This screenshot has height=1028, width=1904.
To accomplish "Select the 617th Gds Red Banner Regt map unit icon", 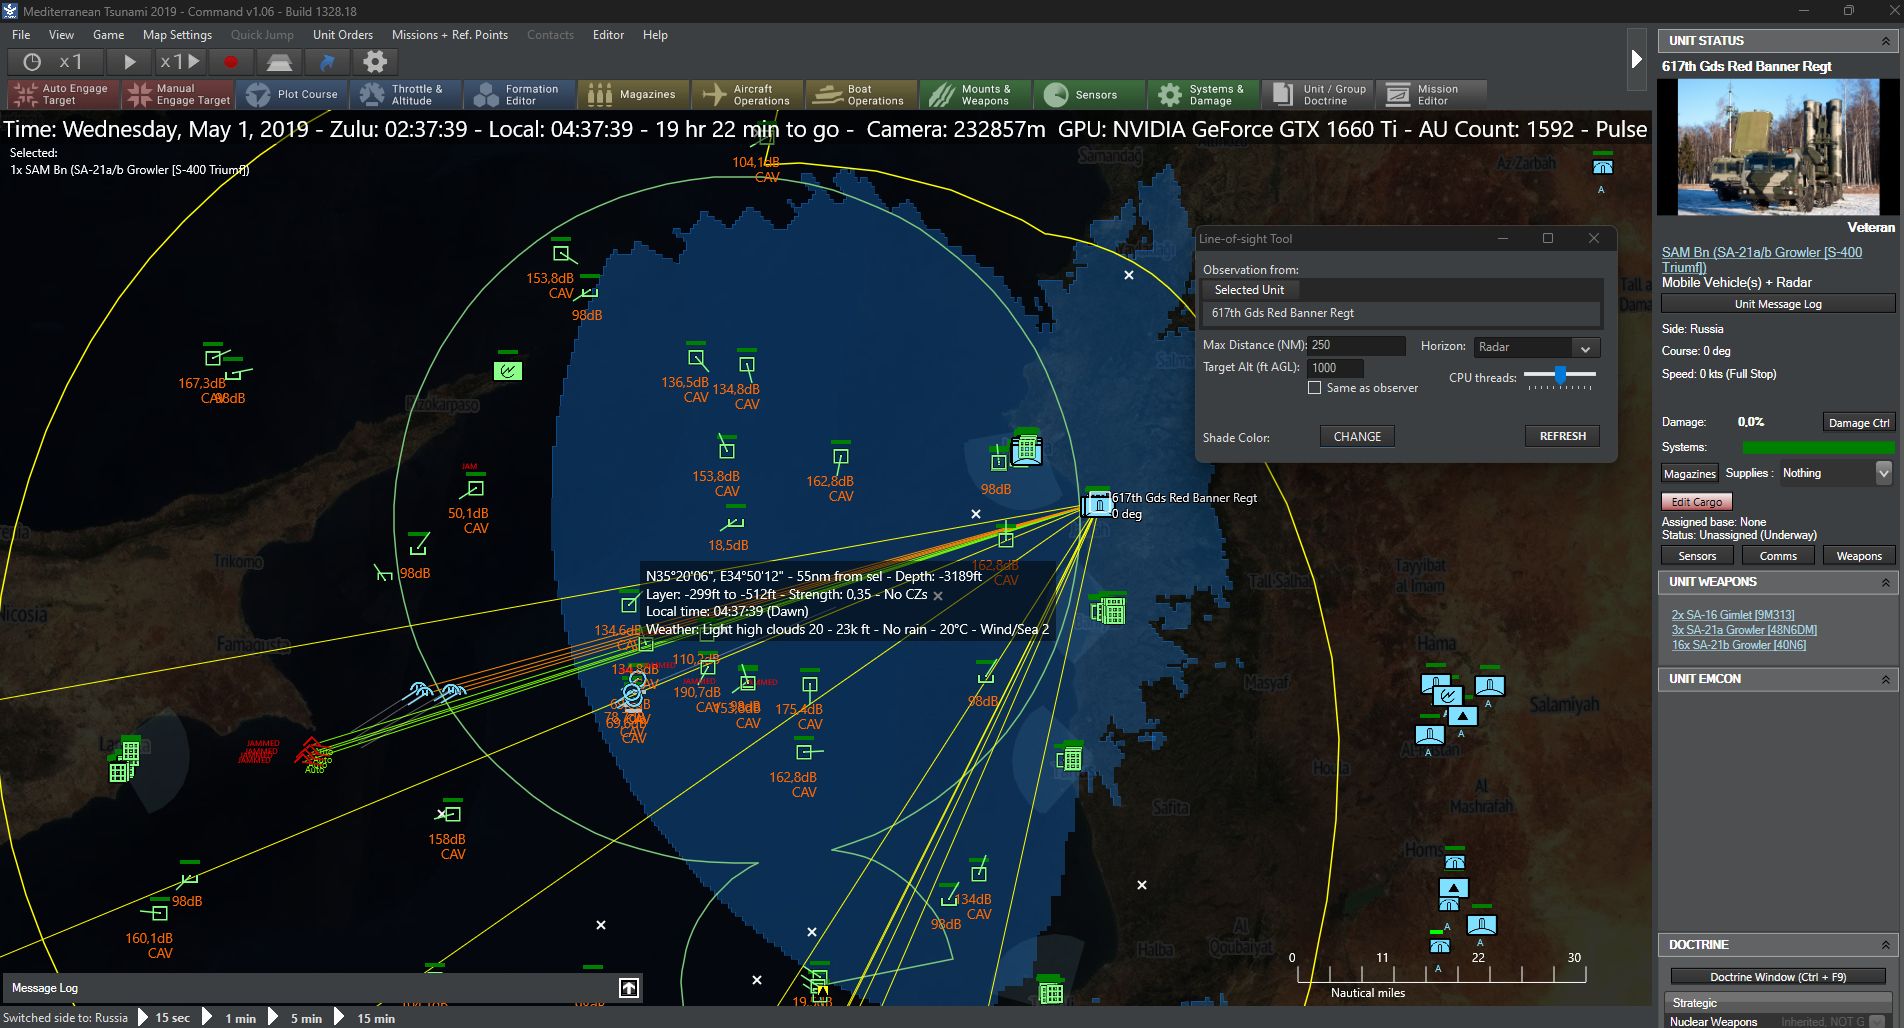I will click(x=1098, y=503).
